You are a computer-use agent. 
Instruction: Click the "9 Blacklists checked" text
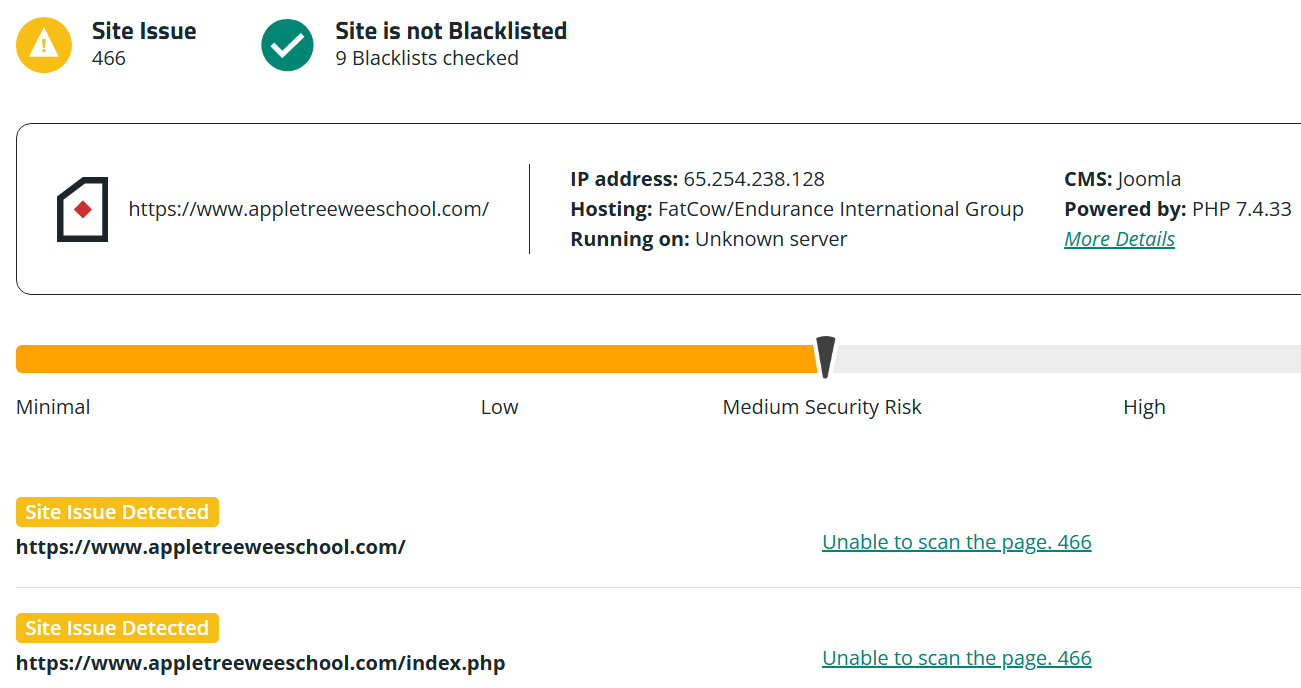(427, 58)
